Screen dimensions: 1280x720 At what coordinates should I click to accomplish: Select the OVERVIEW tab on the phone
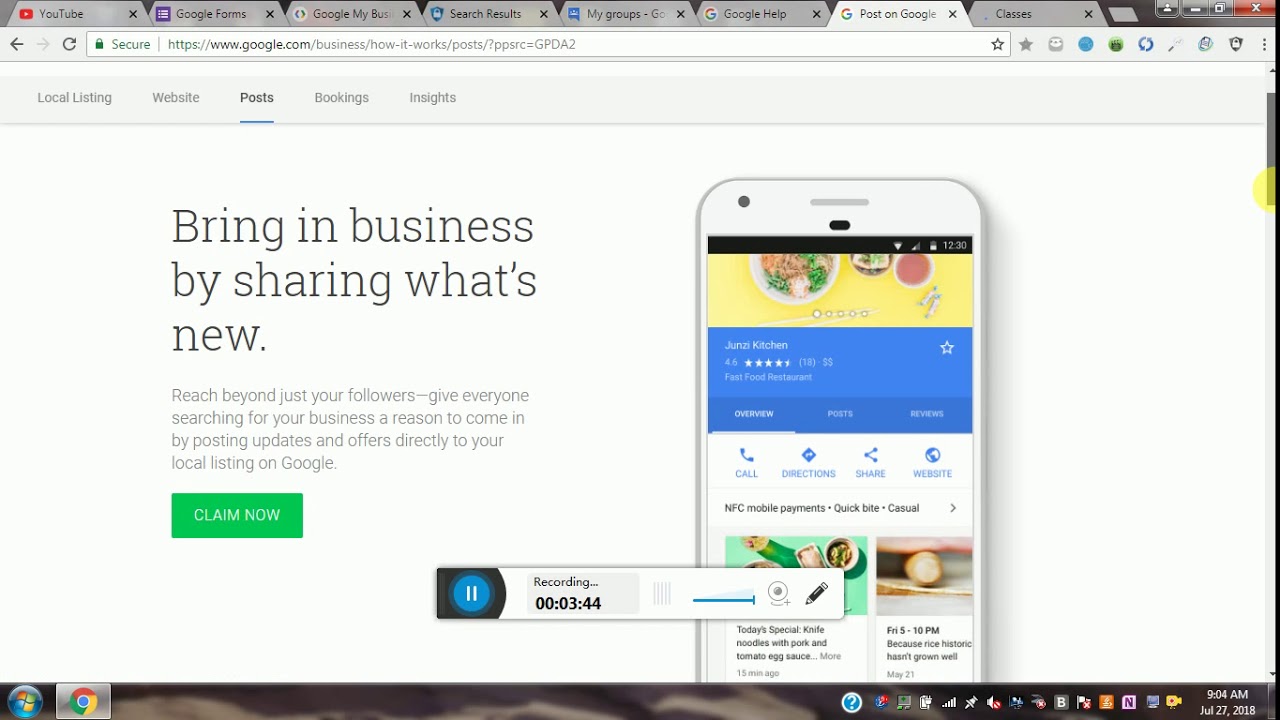(x=754, y=414)
